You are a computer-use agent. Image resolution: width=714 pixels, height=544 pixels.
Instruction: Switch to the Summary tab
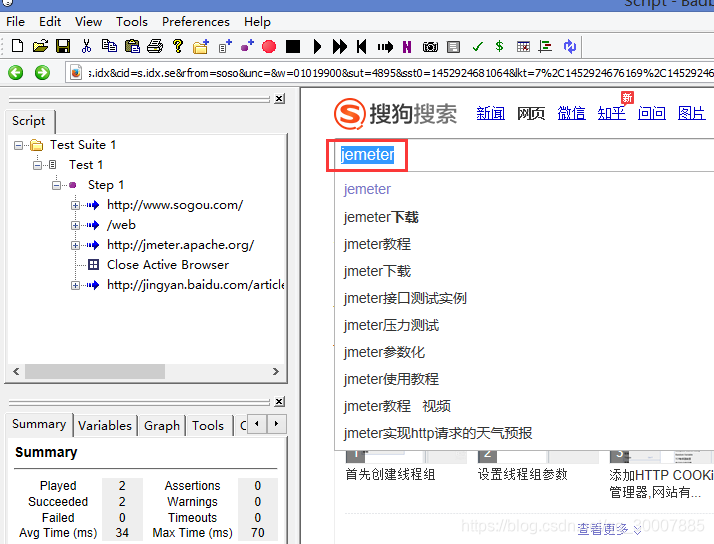[x=39, y=424]
